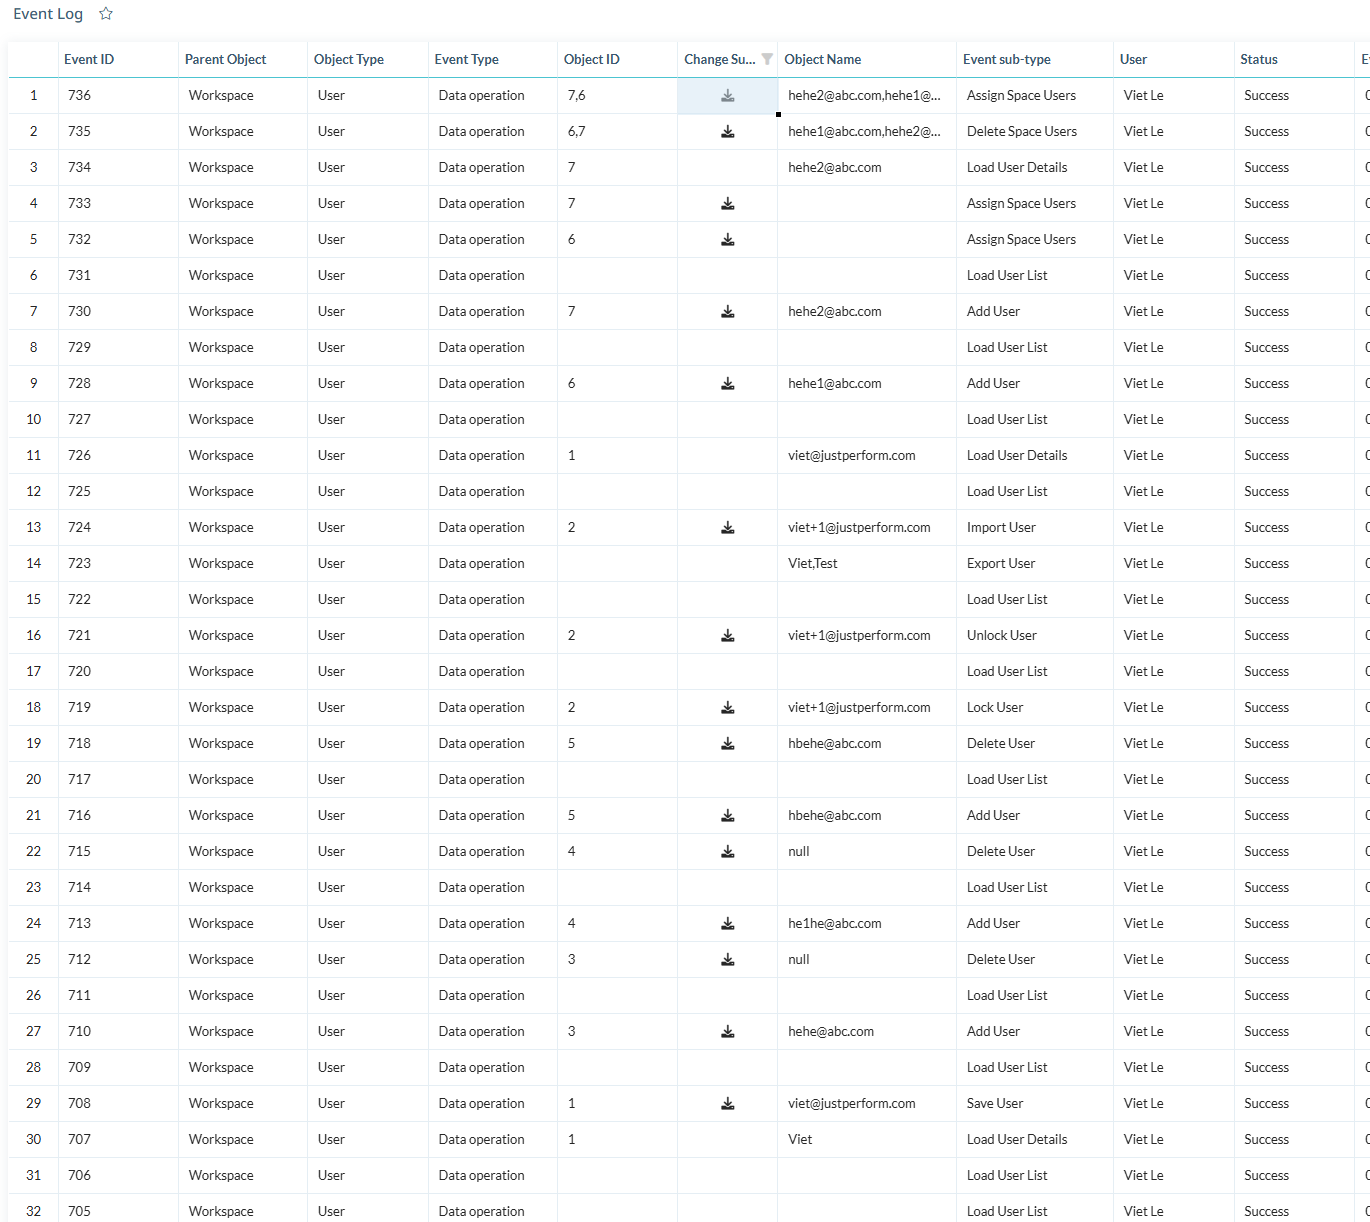Download change summary for event 735
The width and height of the screenshot is (1370, 1222).
coord(728,131)
